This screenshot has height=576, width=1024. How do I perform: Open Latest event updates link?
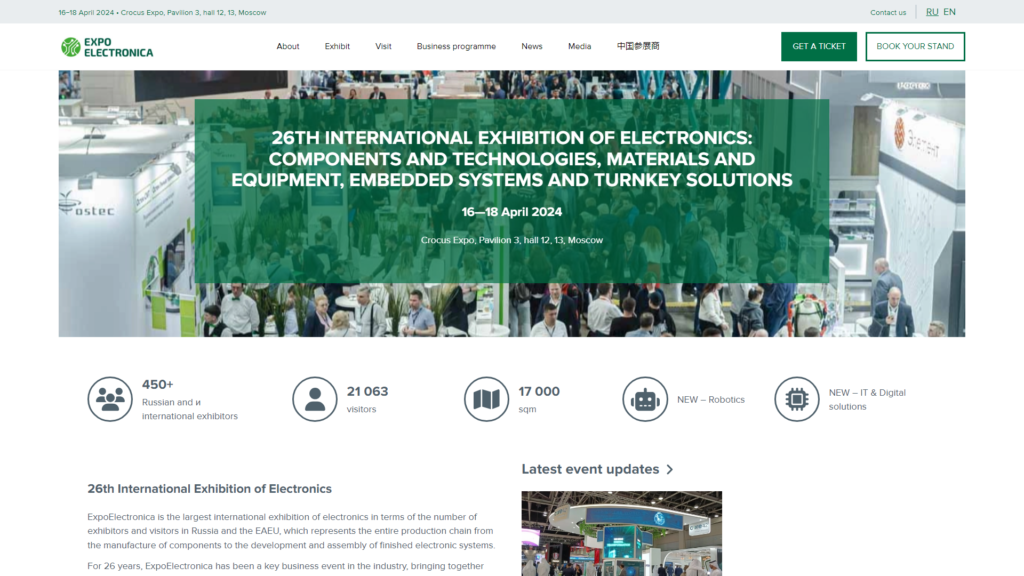click(590, 469)
